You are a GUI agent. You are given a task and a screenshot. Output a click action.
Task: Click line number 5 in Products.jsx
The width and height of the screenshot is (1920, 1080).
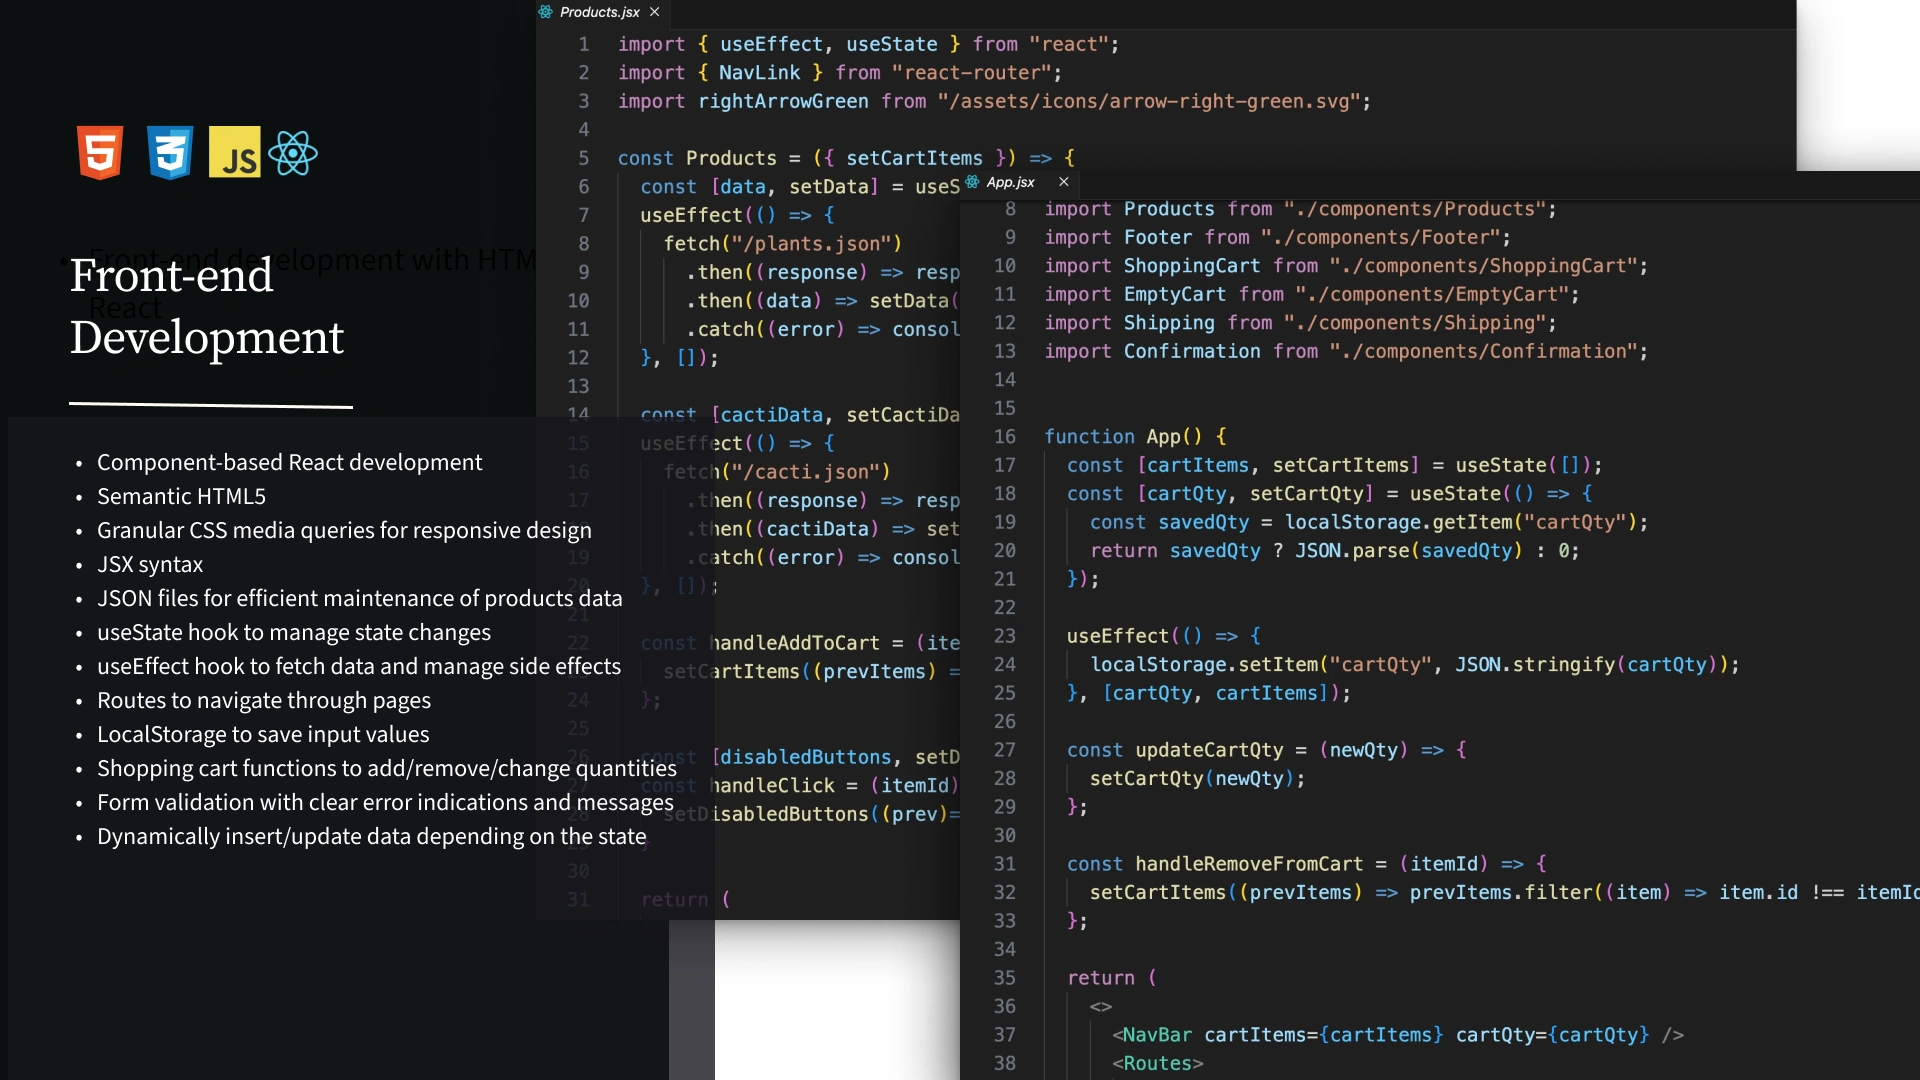pyautogui.click(x=583, y=158)
